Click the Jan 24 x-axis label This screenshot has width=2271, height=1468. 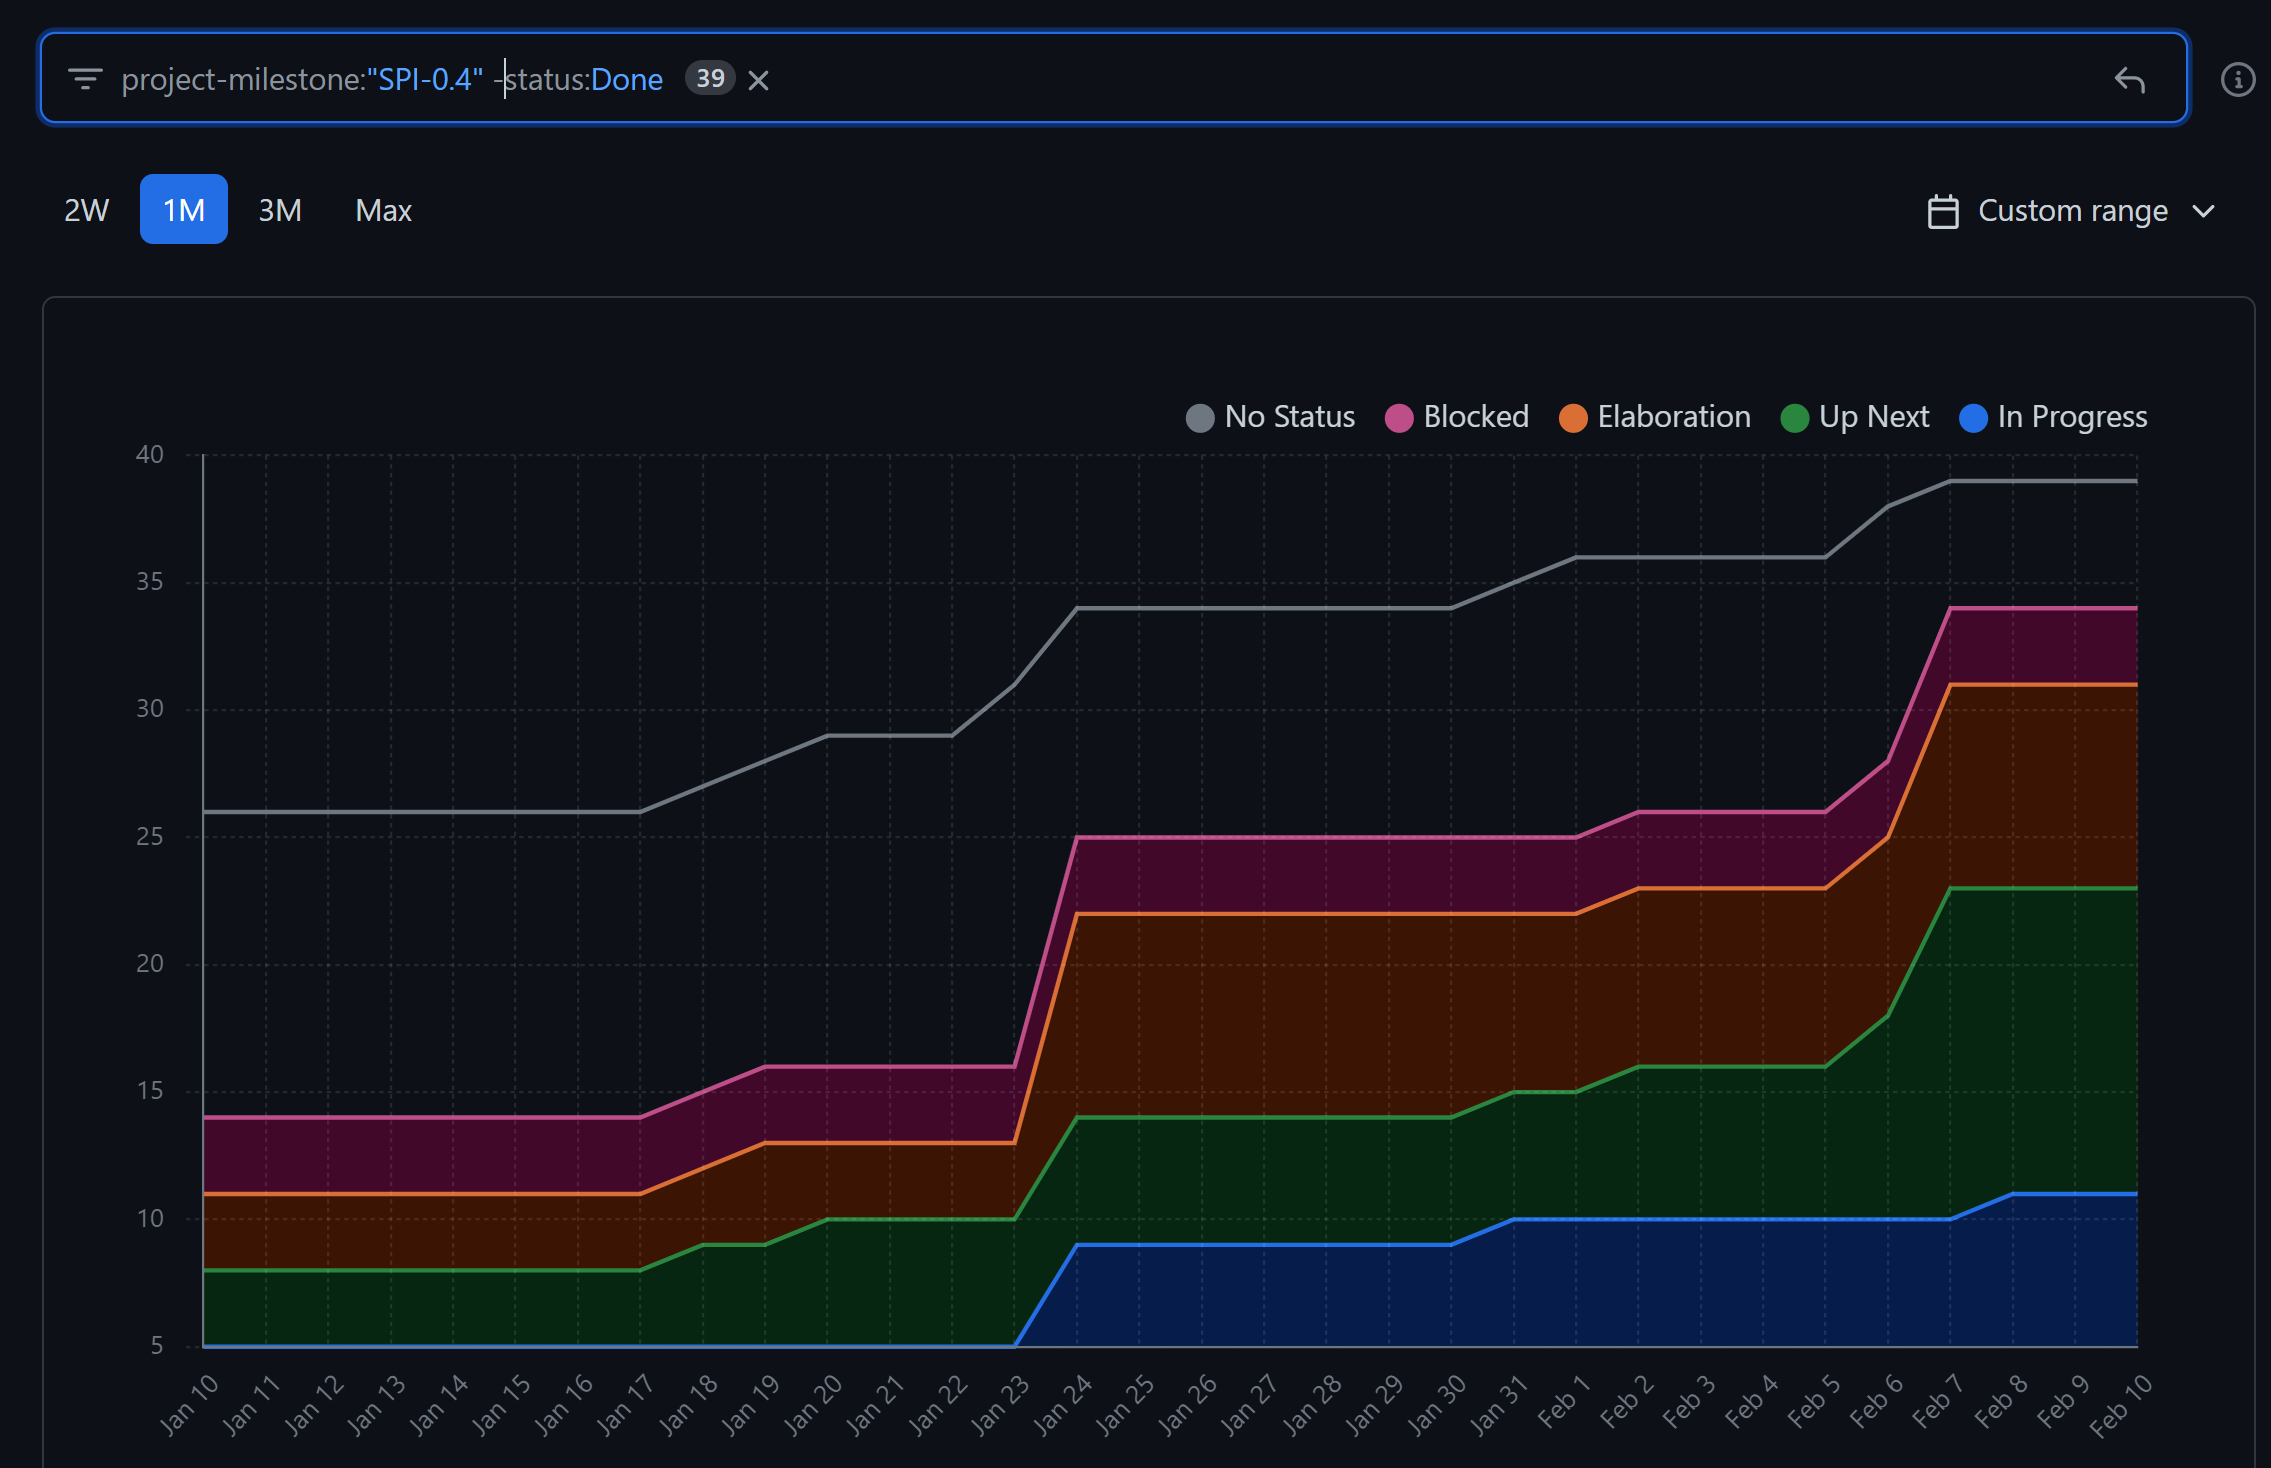pos(1063,1404)
